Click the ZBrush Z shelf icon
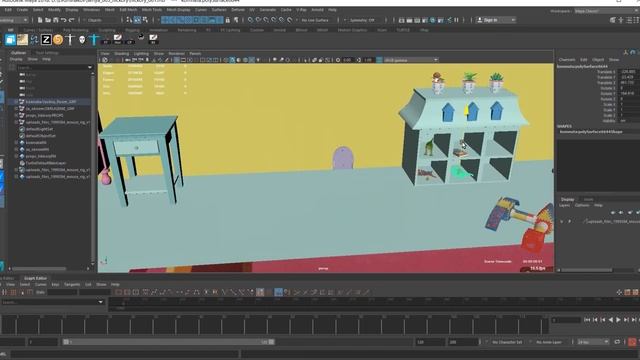The height and width of the screenshot is (360, 640). pos(46,40)
